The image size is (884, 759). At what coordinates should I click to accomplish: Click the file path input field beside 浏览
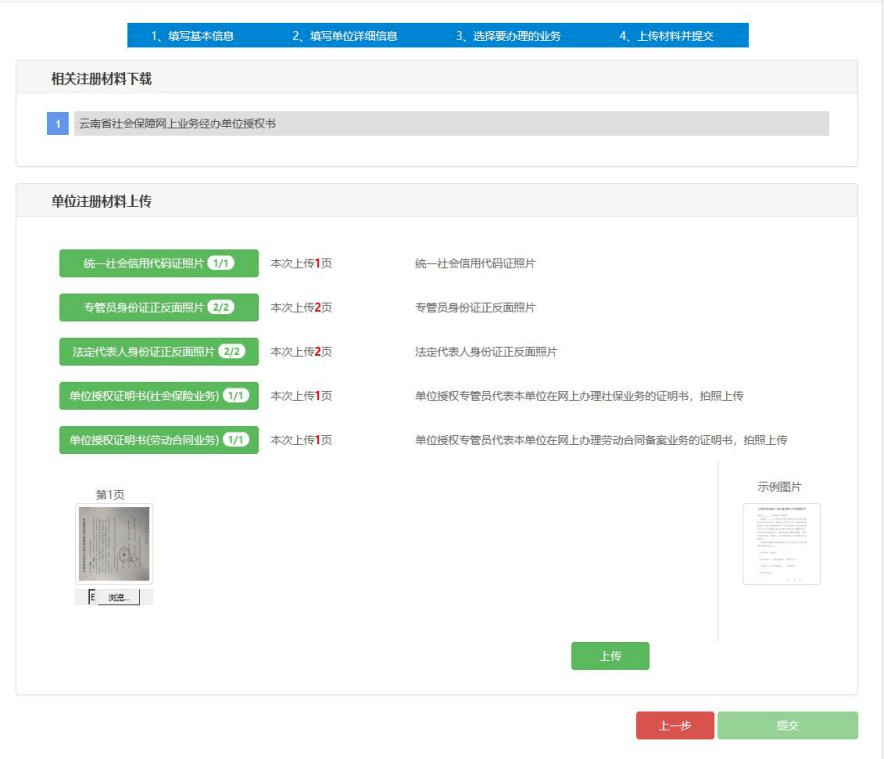point(93,597)
